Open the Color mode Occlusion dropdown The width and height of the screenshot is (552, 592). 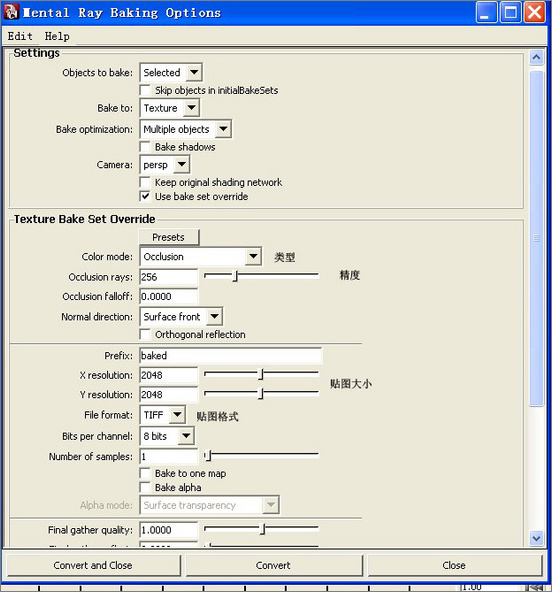click(x=200, y=257)
